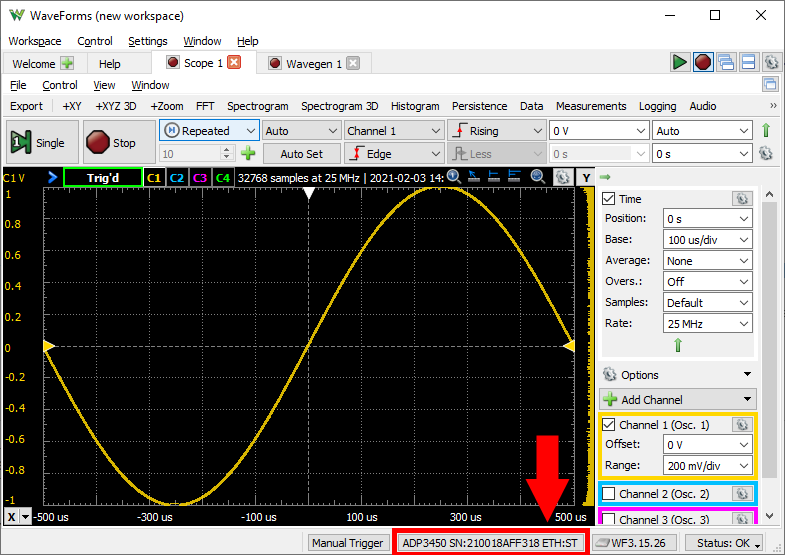This screenshot has width=785, height=555.
Task: Open the Scope View menu
Action: pyautogui.click(x=104, y=85)
